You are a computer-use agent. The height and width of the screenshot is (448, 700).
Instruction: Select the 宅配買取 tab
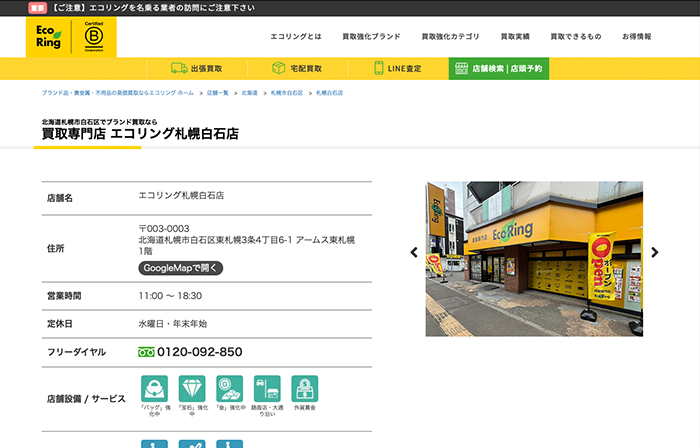tap(298, 68)
